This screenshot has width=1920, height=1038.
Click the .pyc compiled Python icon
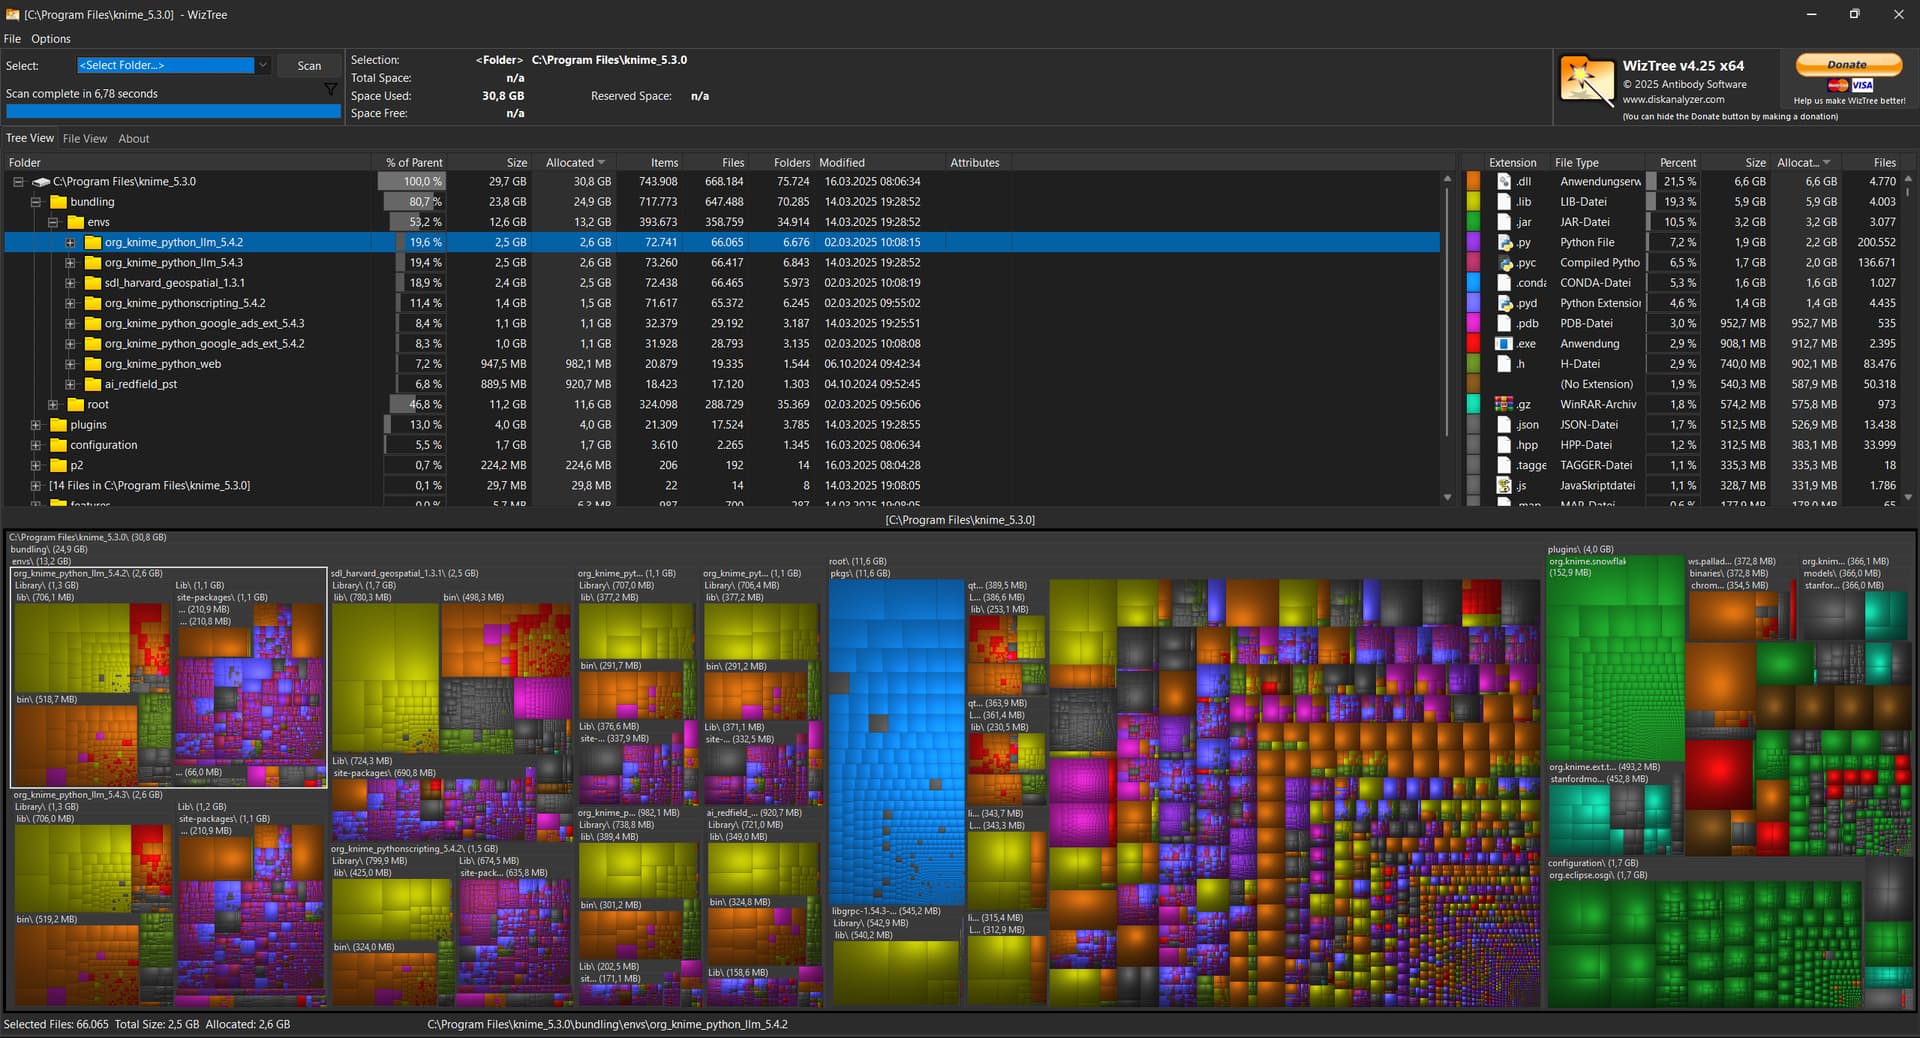click(1503, 263)
